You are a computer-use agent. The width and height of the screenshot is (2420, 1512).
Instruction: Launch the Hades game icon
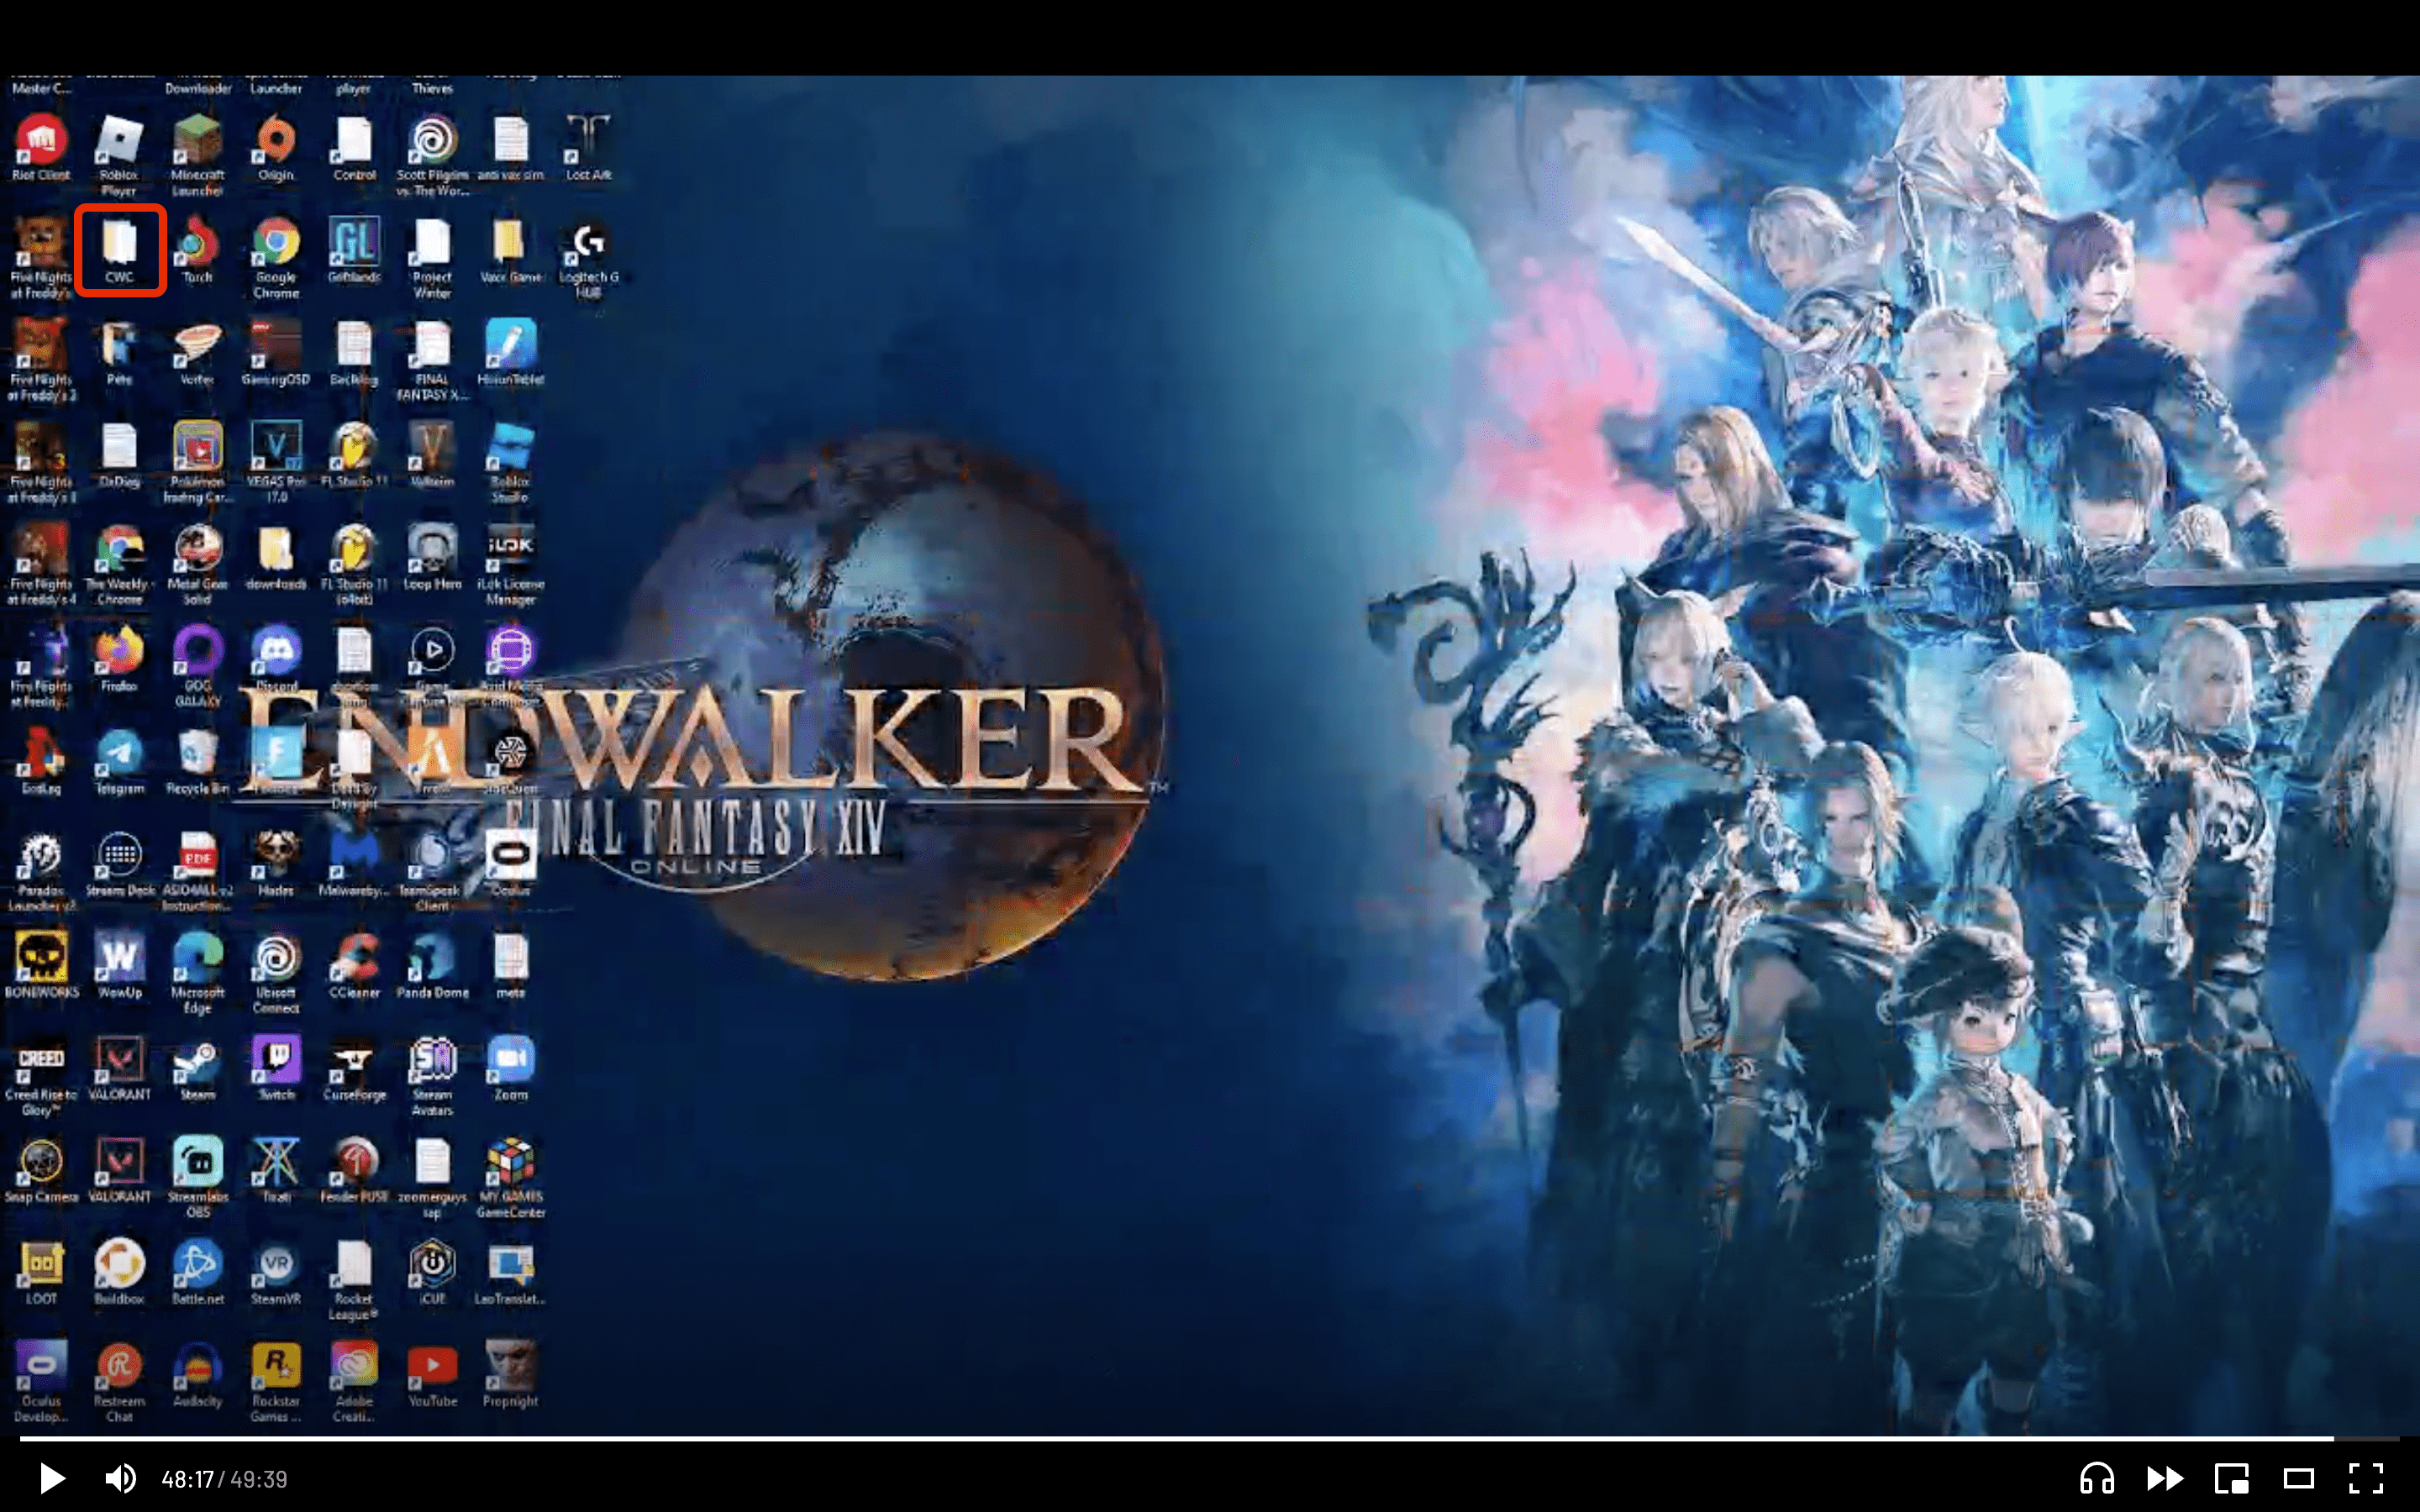tap(276, 864)
